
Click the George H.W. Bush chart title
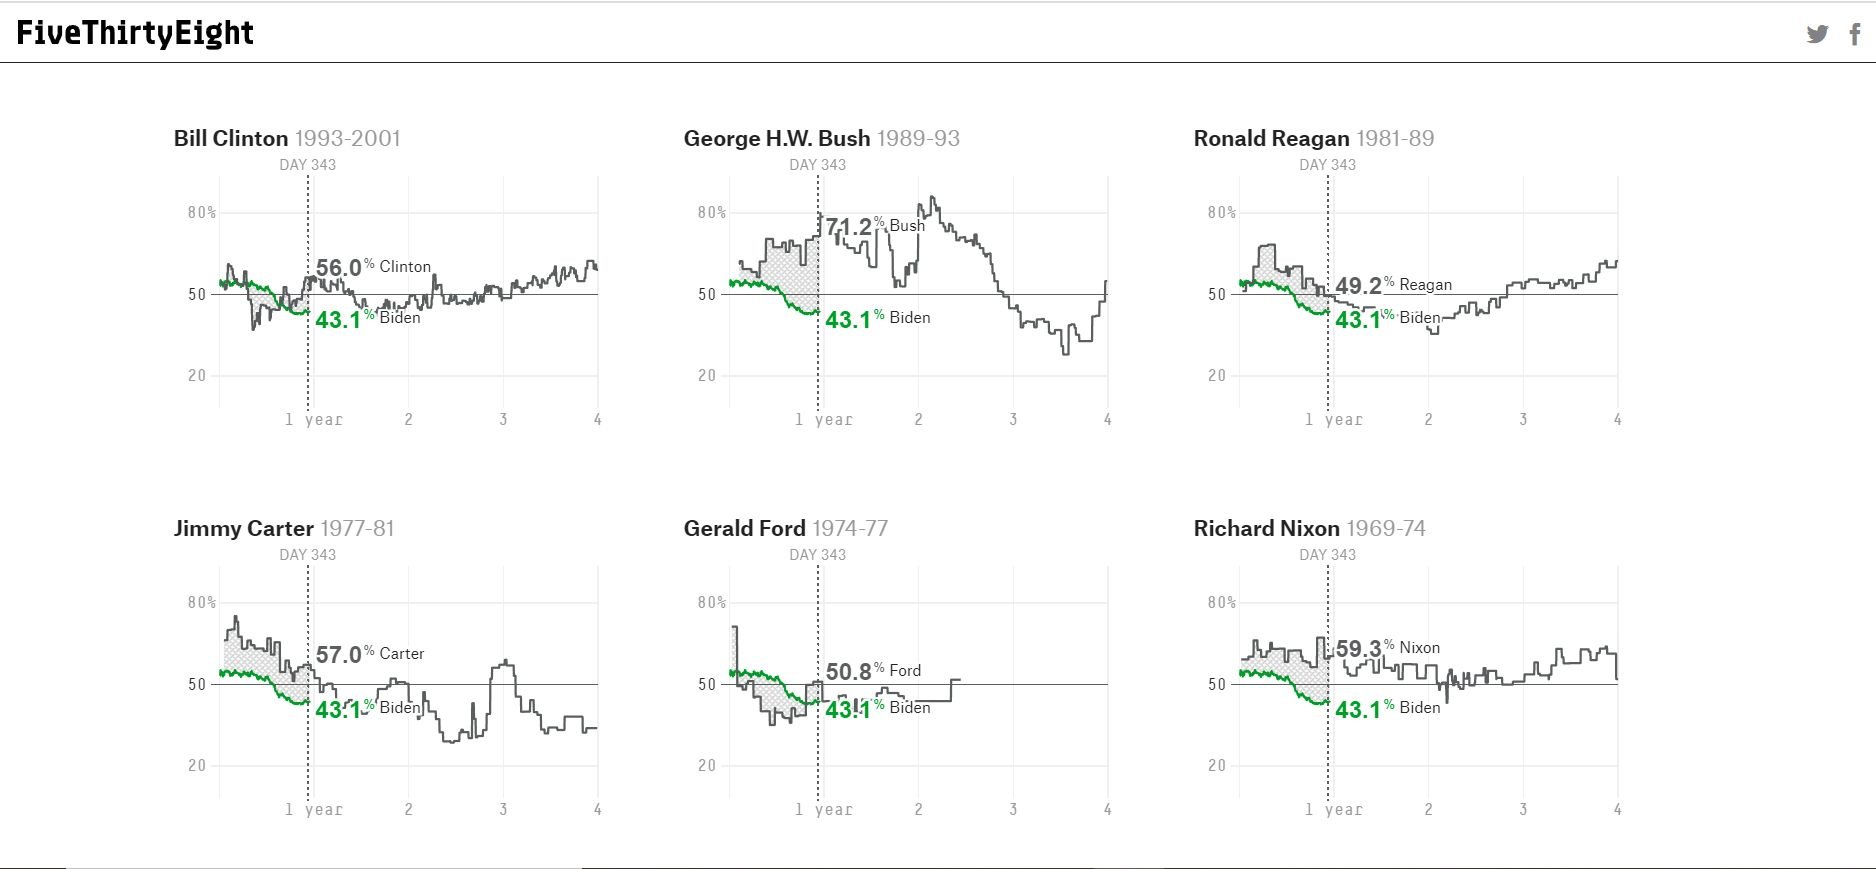pos(821,138)
